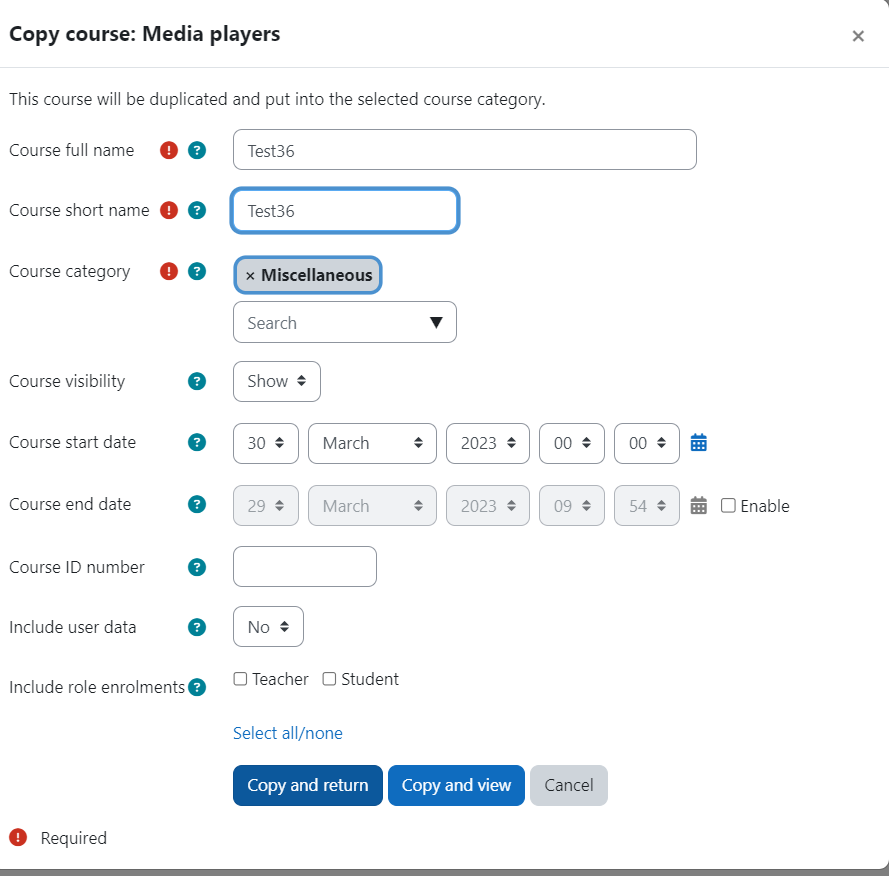Viewport: 889px width, 876px height.
Task: Open help for Course end date
Action: coord(197,504)
